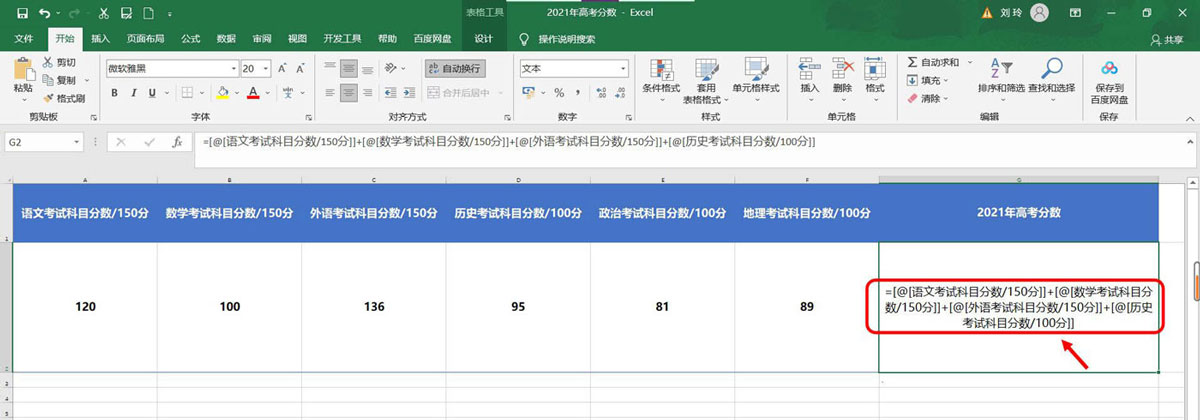Undo the last action

(x=45, y=13)
